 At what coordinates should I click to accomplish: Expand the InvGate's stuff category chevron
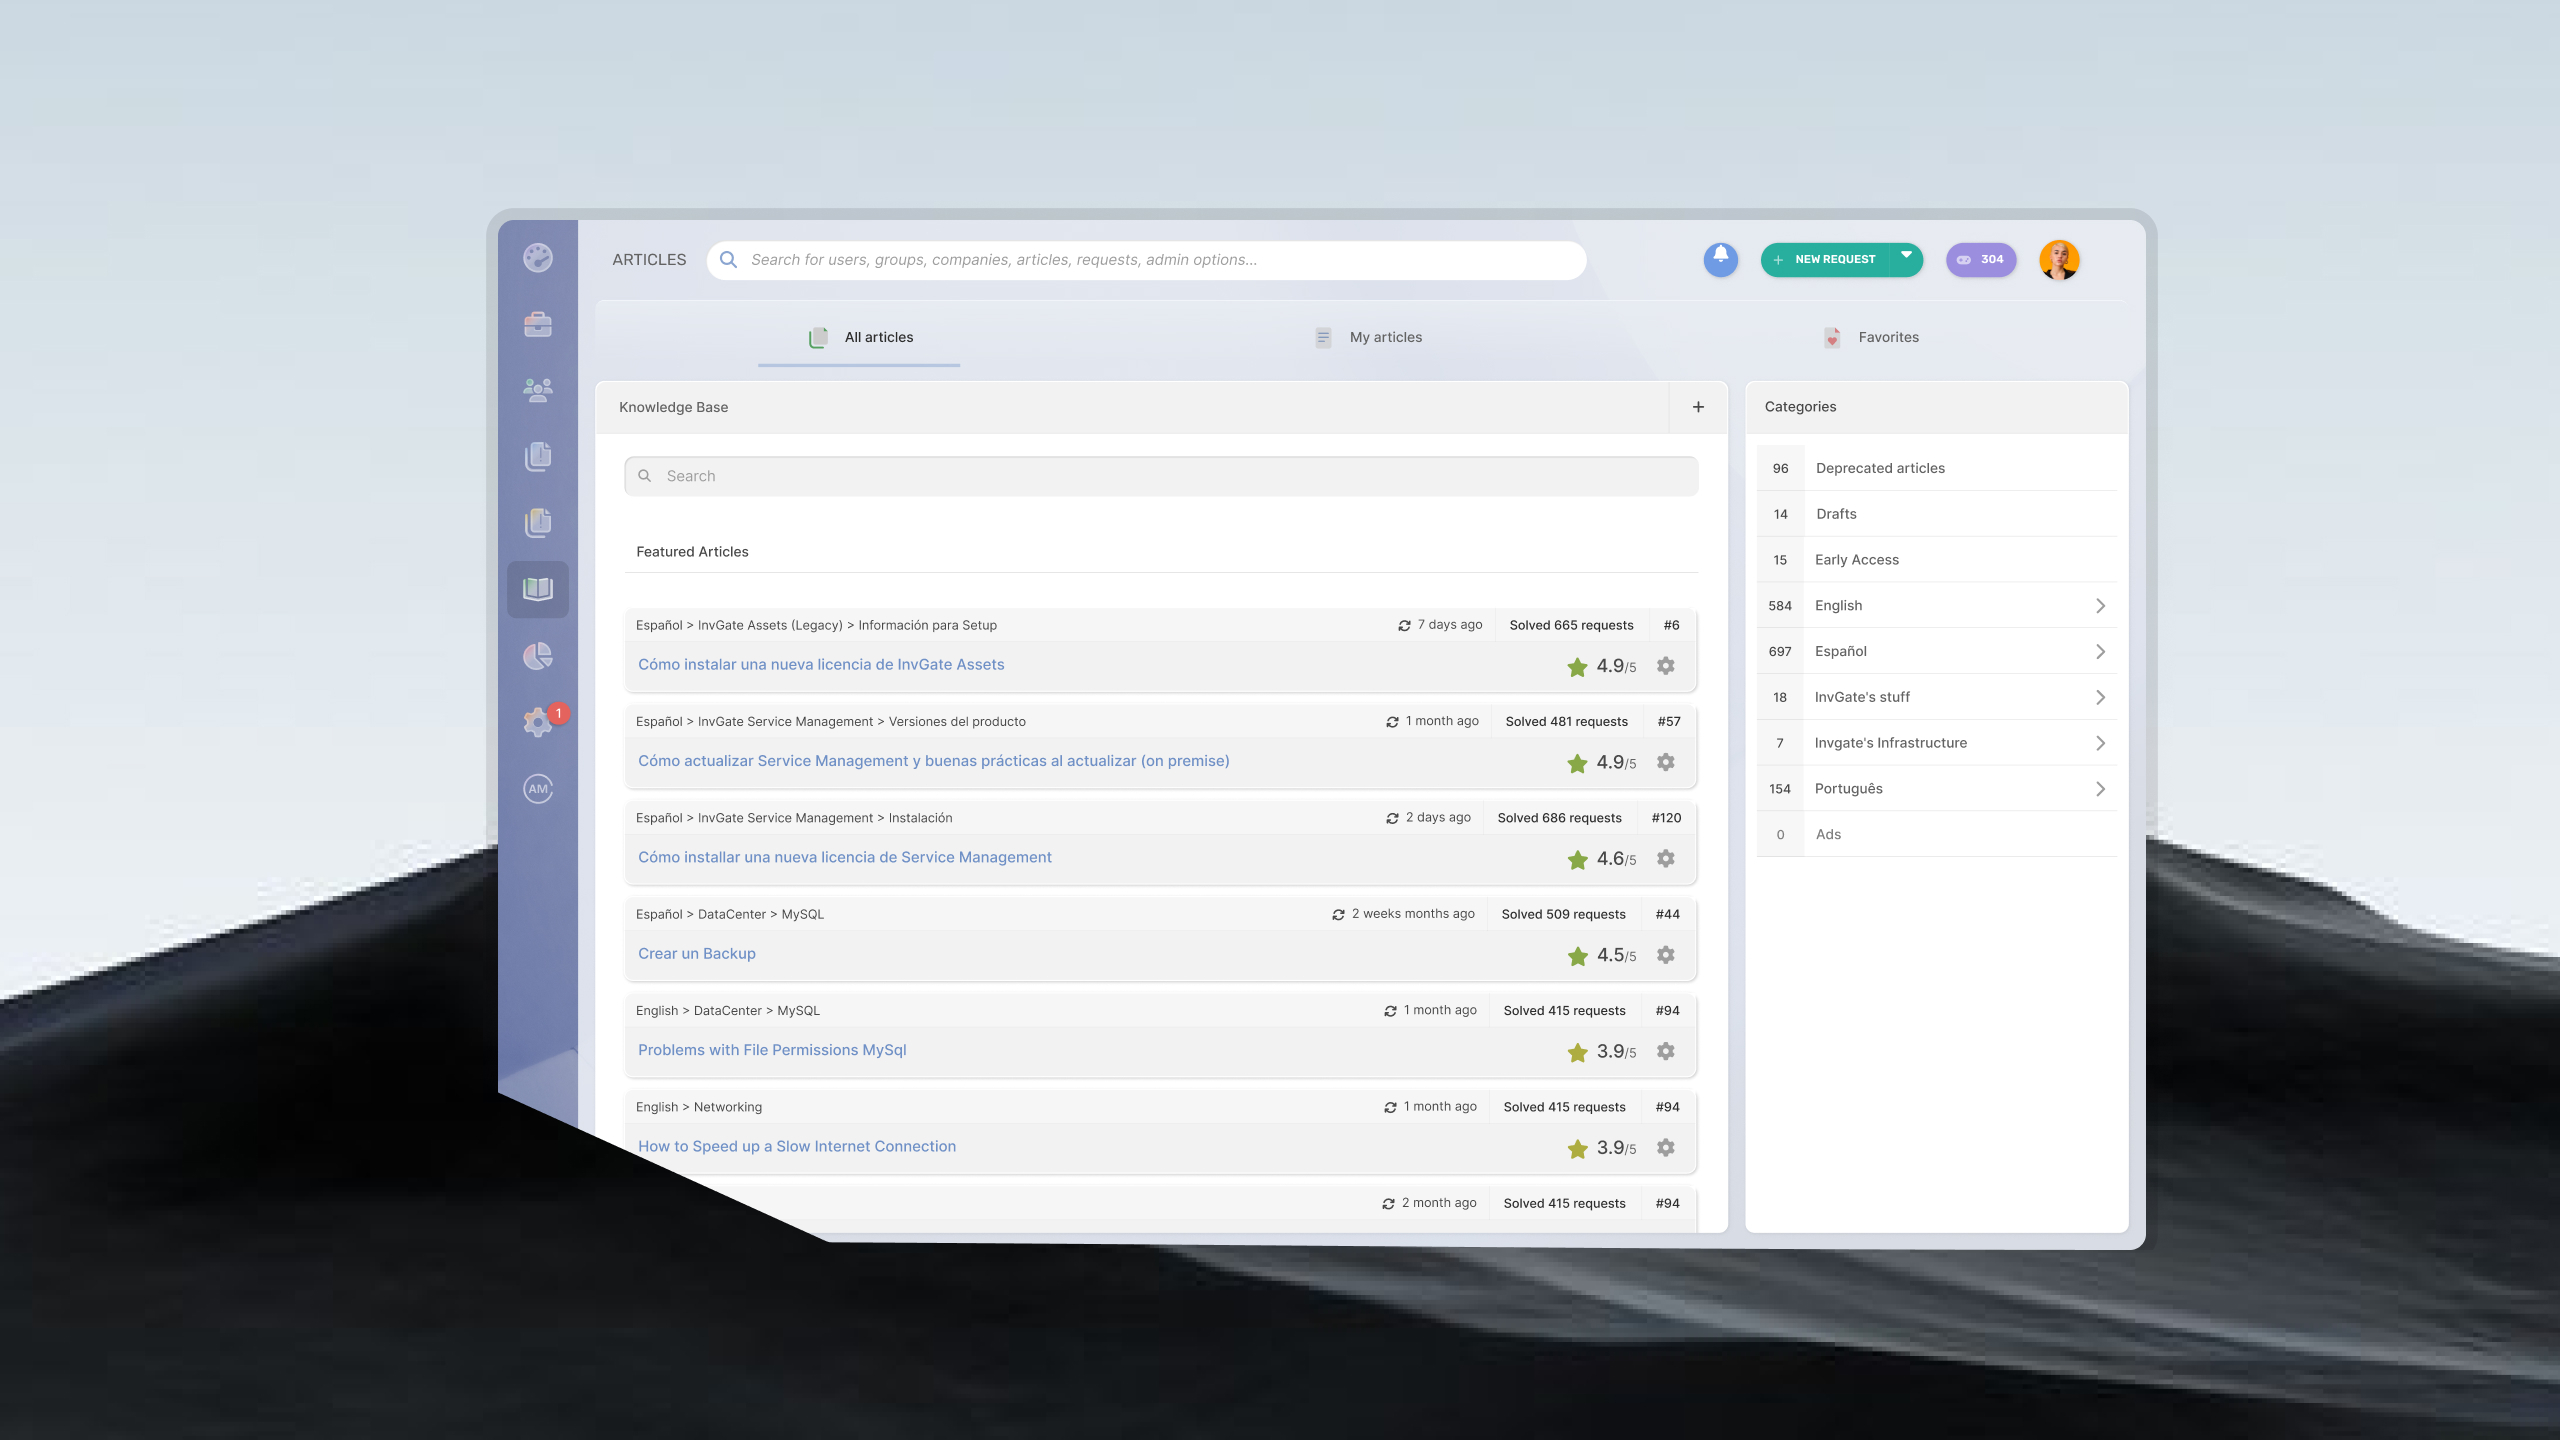point(2100,698)
